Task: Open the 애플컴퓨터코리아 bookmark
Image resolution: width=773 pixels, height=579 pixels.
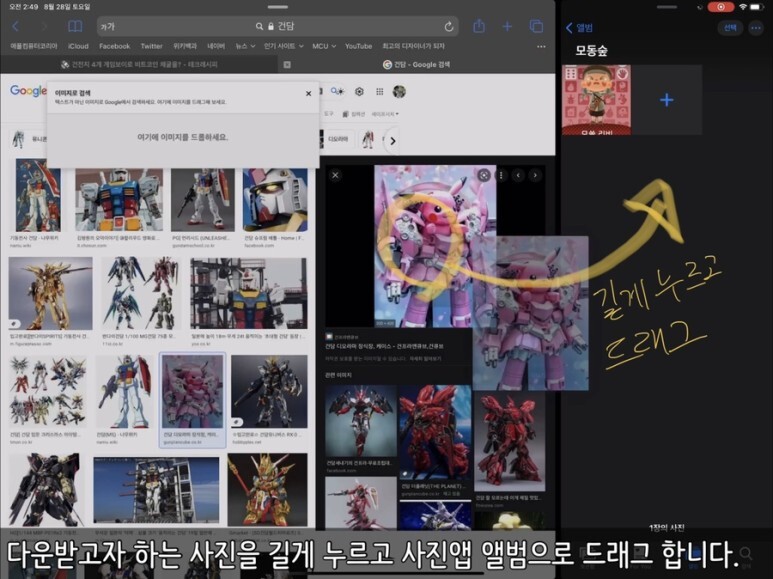Action: click(34, 46)
